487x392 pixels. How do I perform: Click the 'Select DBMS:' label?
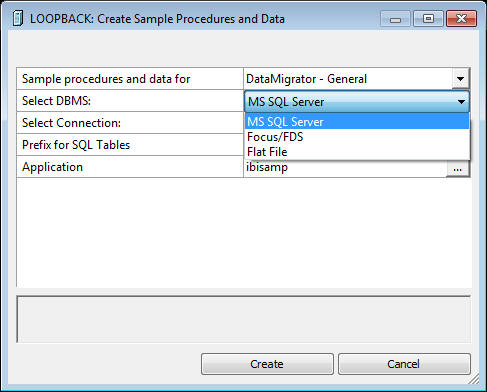[56, 101]
